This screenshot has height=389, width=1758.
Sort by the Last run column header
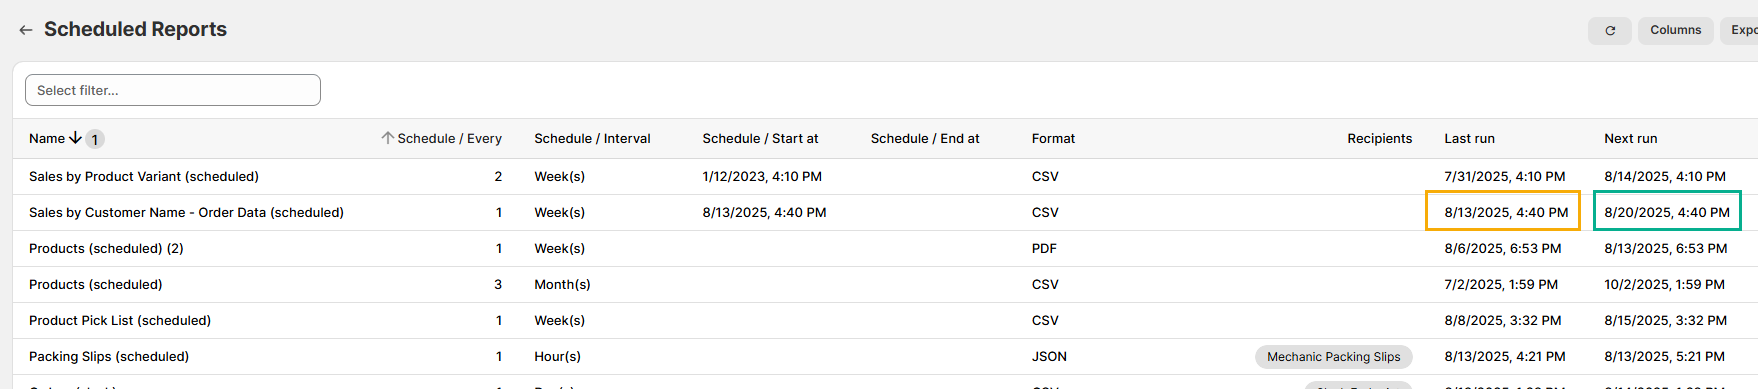(x=1469, y=139)
